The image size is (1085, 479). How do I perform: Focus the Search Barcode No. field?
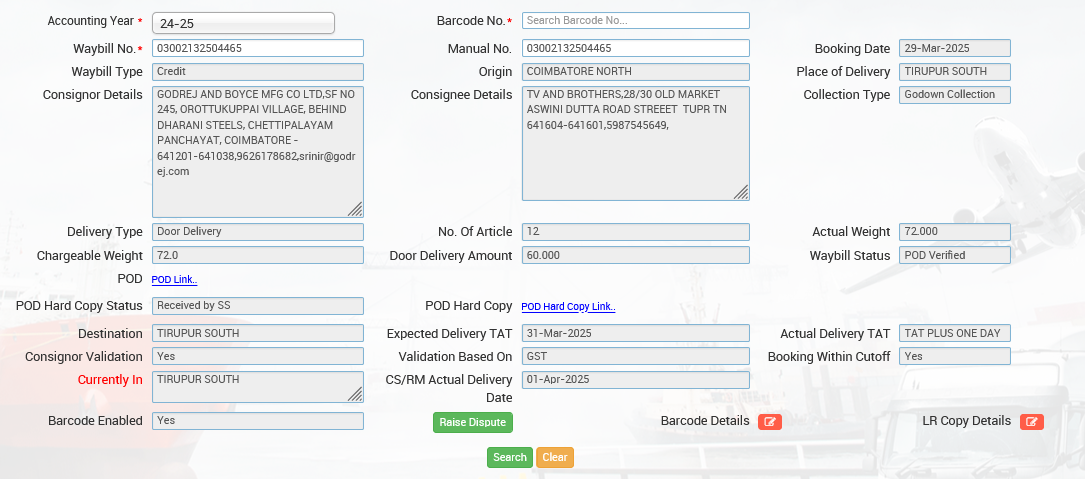tap(635, 20)
